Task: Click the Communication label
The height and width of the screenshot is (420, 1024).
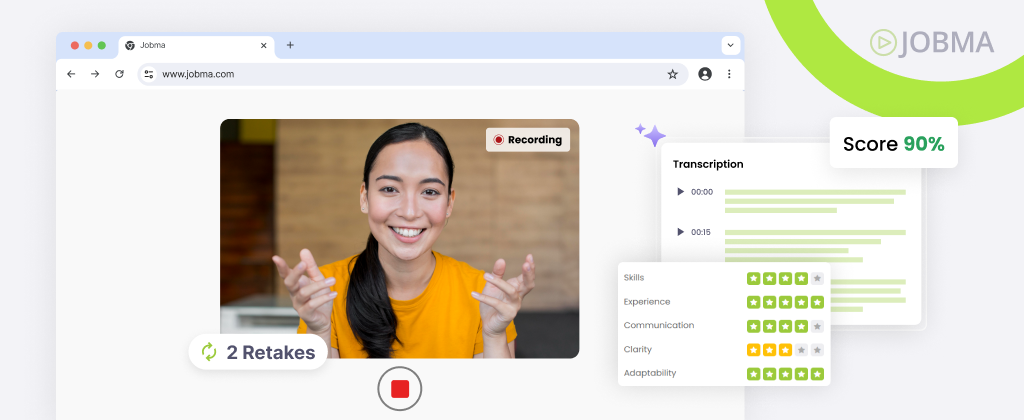Action: (659, 325)
